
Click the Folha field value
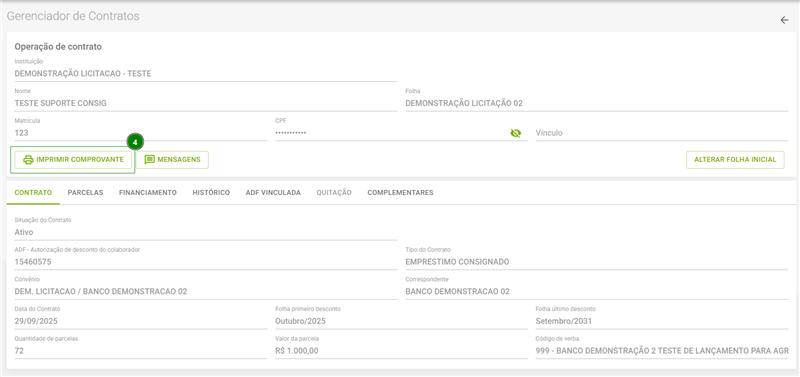(x=596, y=104)
